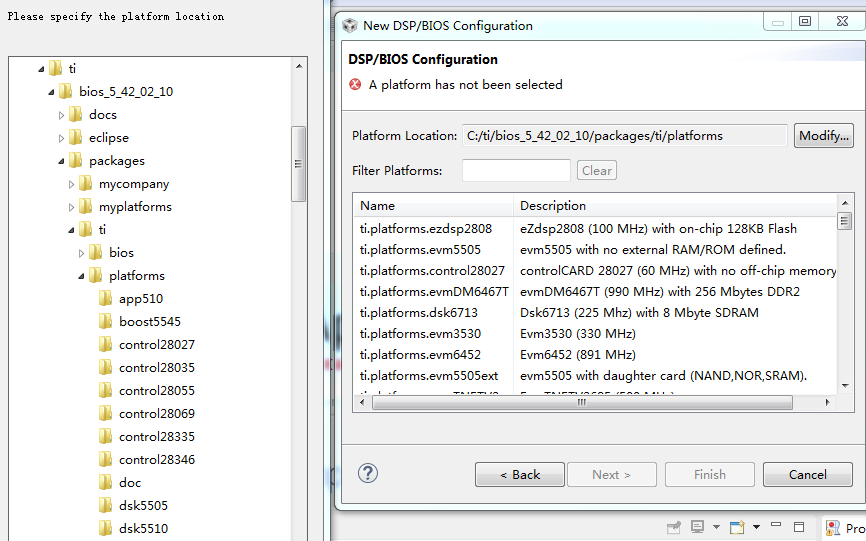Image resolution: width=866 pixels, height=541 pixels.
Task: Click the open console icon
Action: pyautogui.click(x=737, y=527)
